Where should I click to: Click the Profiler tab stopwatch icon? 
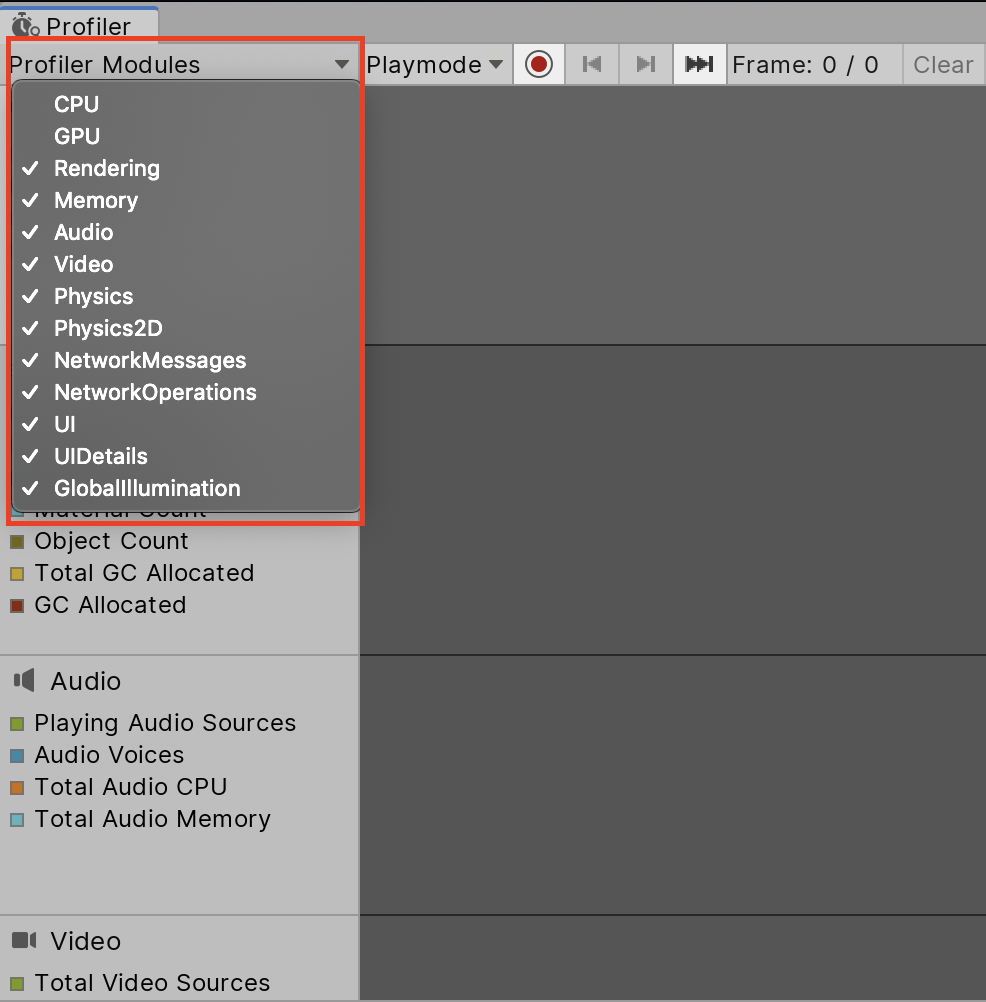[x=25, y=24]
